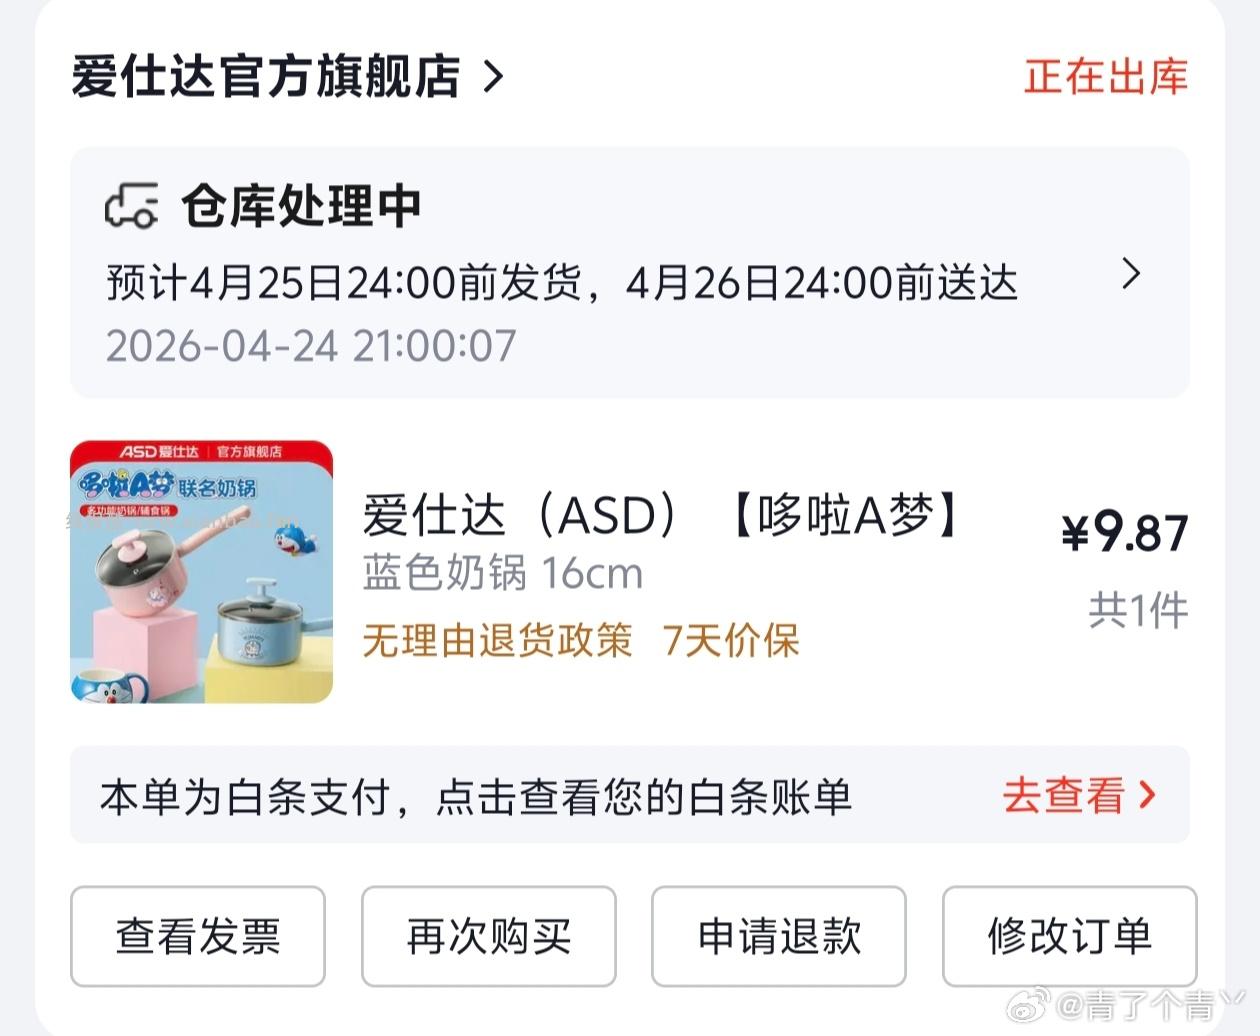Tap the ¥9.87 price
The image size is (1260, 1036).
(1125, 532)
